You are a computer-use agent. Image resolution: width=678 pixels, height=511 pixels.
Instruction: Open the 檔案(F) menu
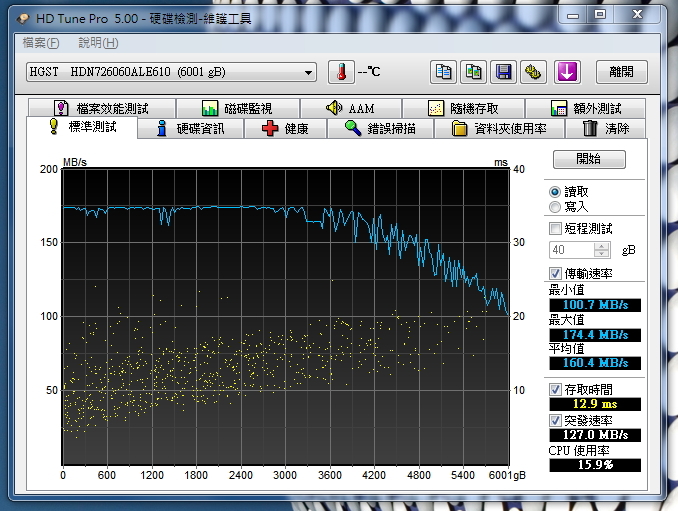(41, 43)
